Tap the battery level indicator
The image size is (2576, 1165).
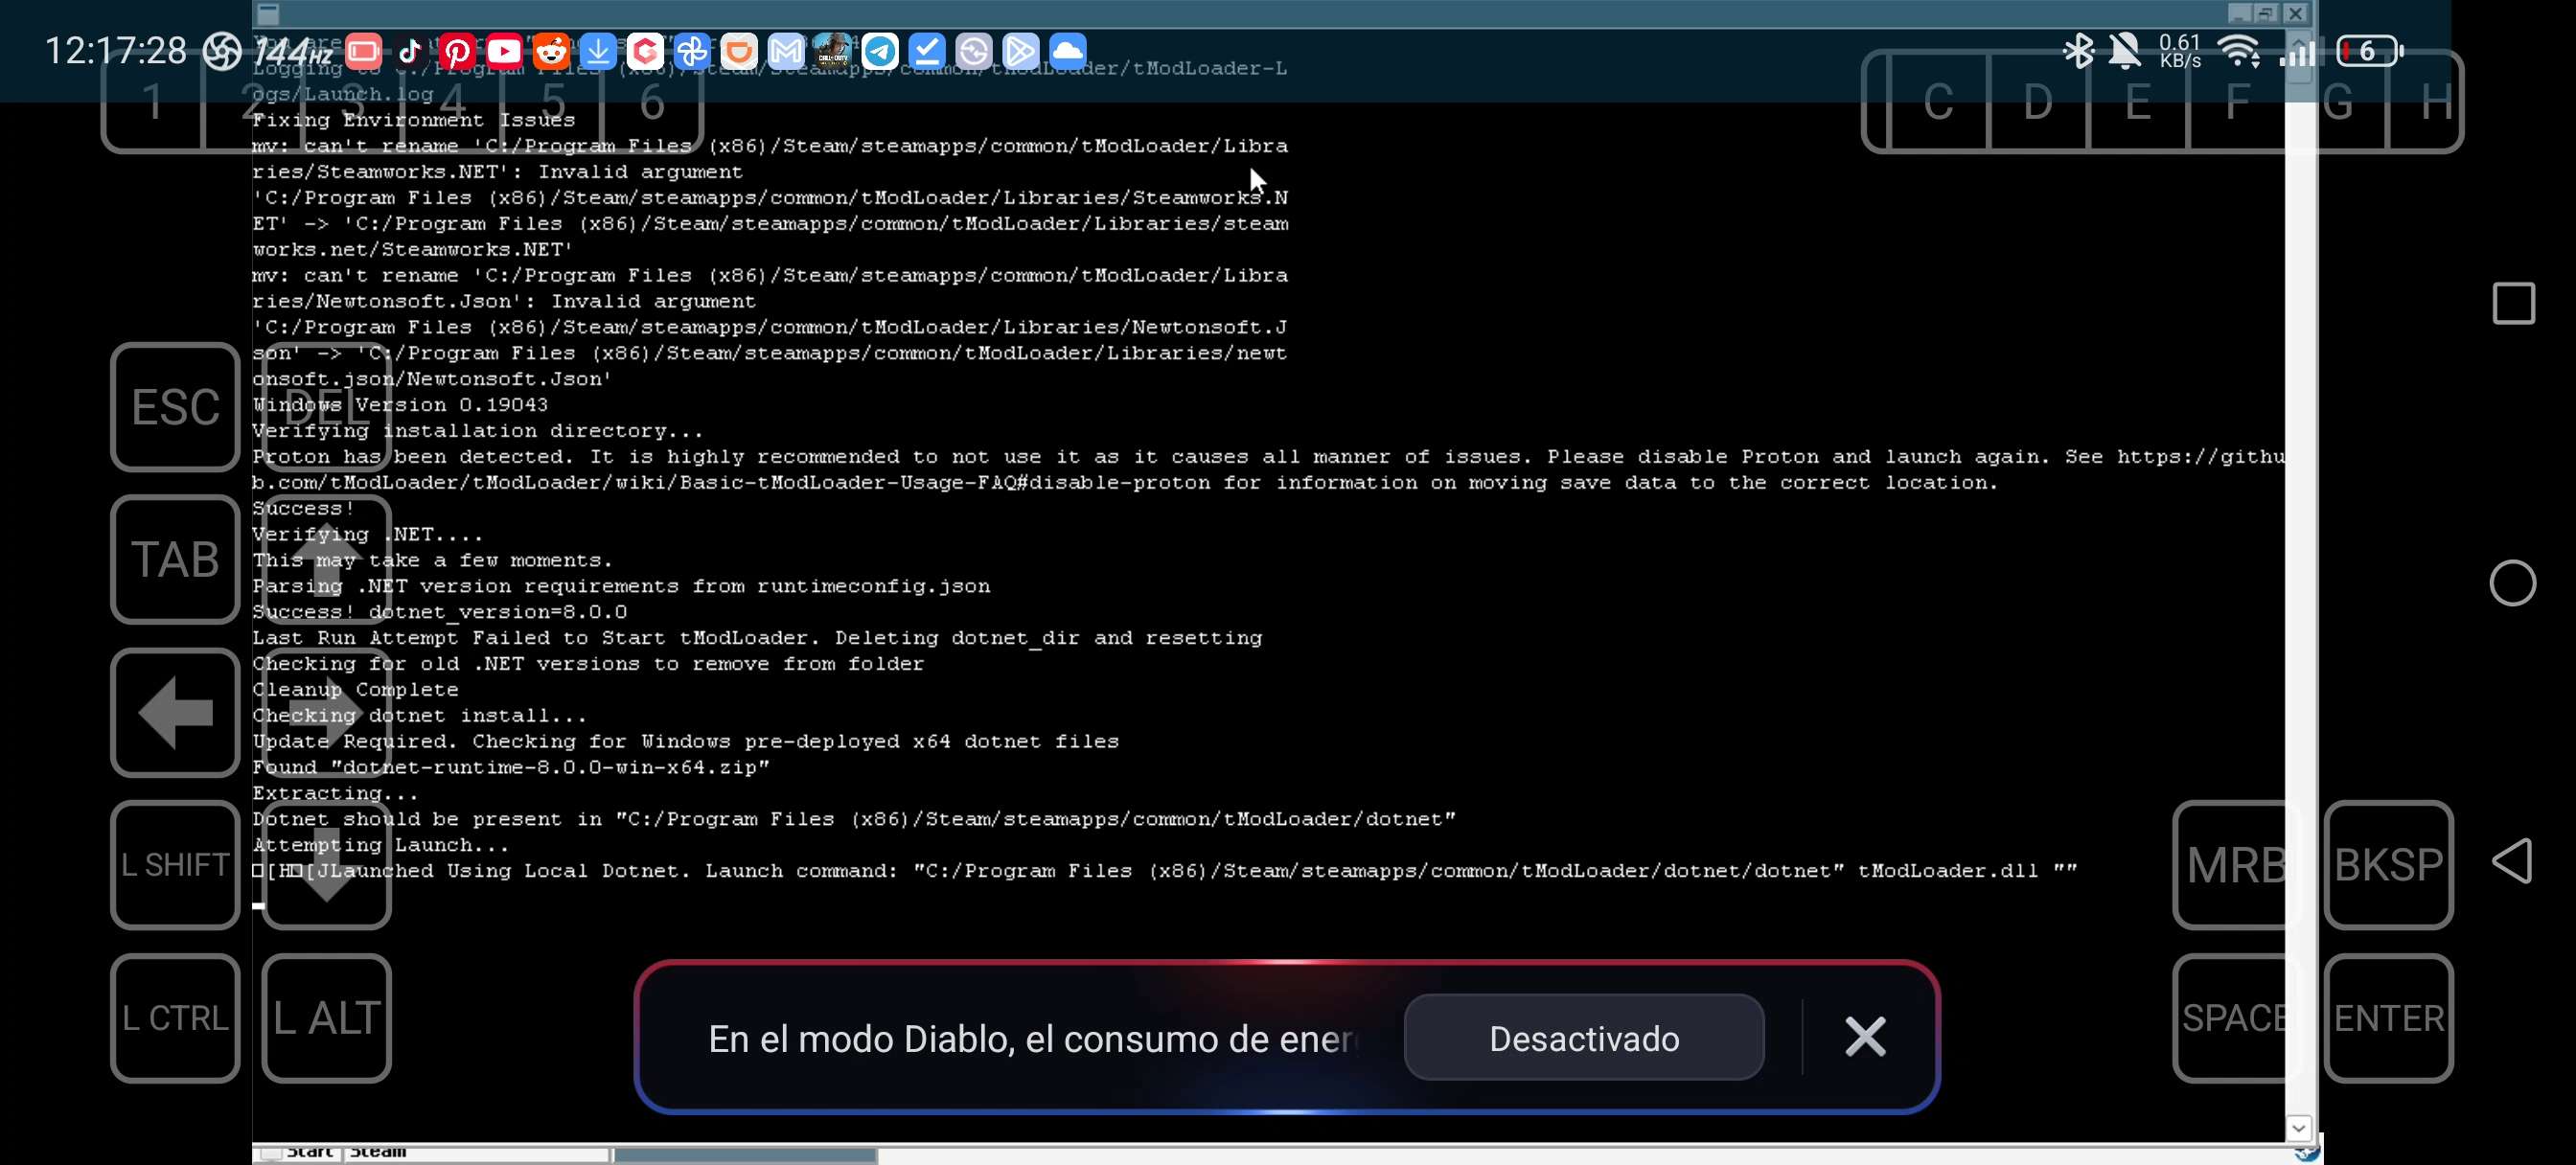[2368, 50]
